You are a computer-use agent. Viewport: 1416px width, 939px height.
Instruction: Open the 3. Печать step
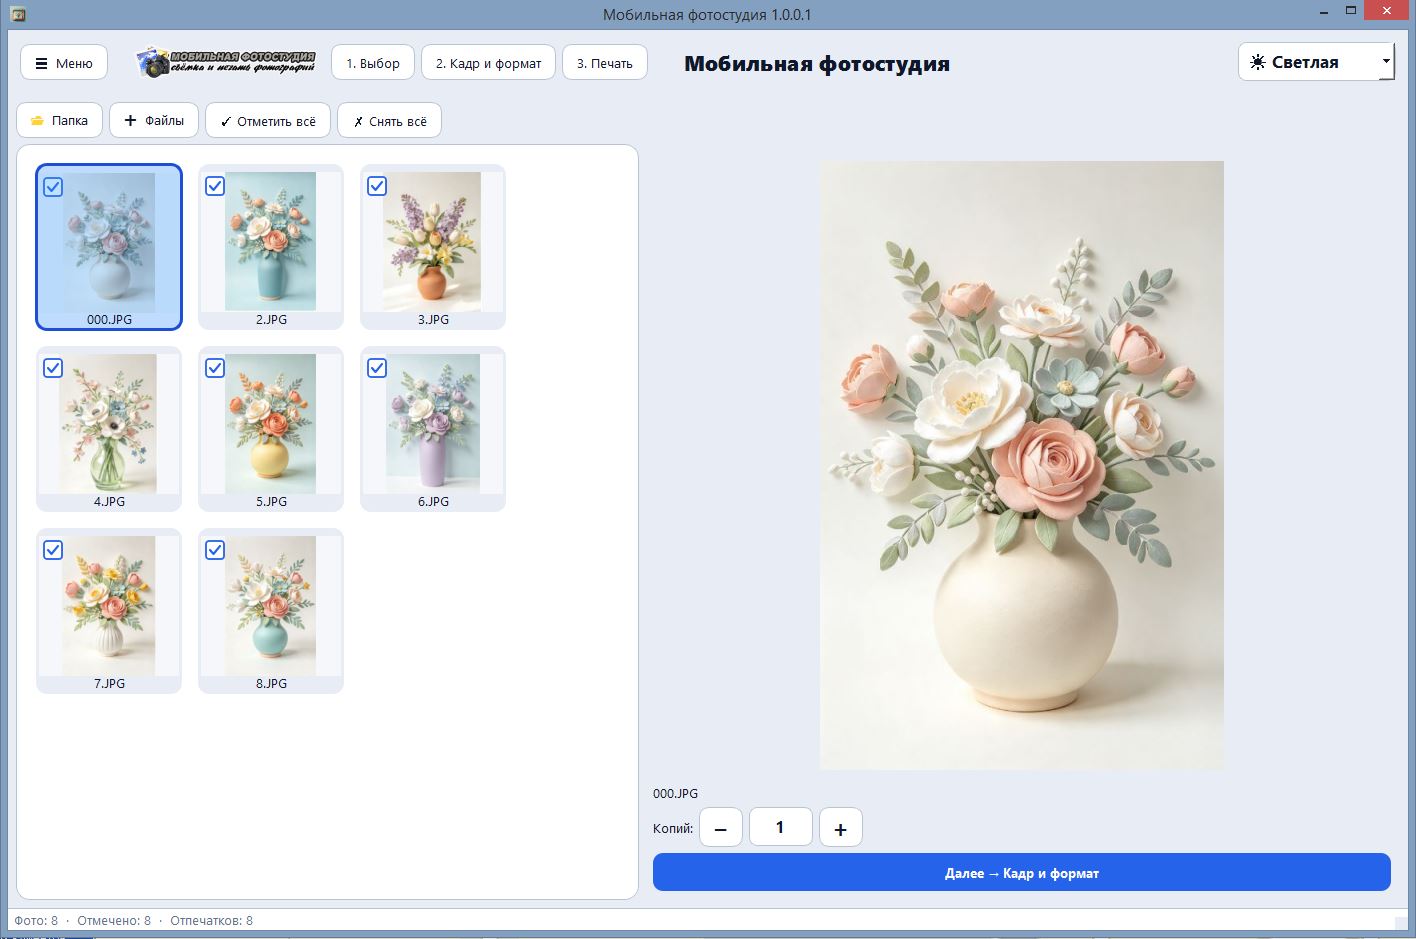click(x=605, y=63)
